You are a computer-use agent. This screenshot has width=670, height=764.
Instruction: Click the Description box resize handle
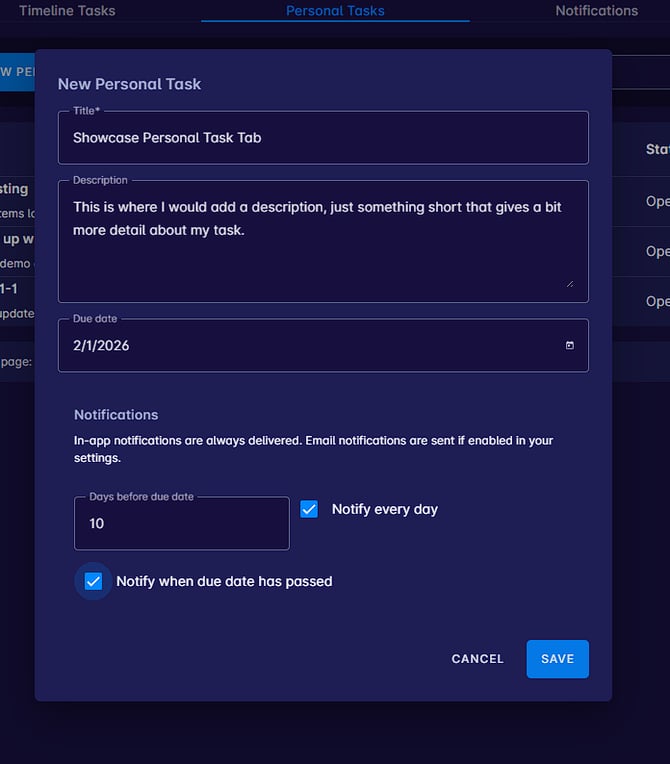(x=571, y=283)
